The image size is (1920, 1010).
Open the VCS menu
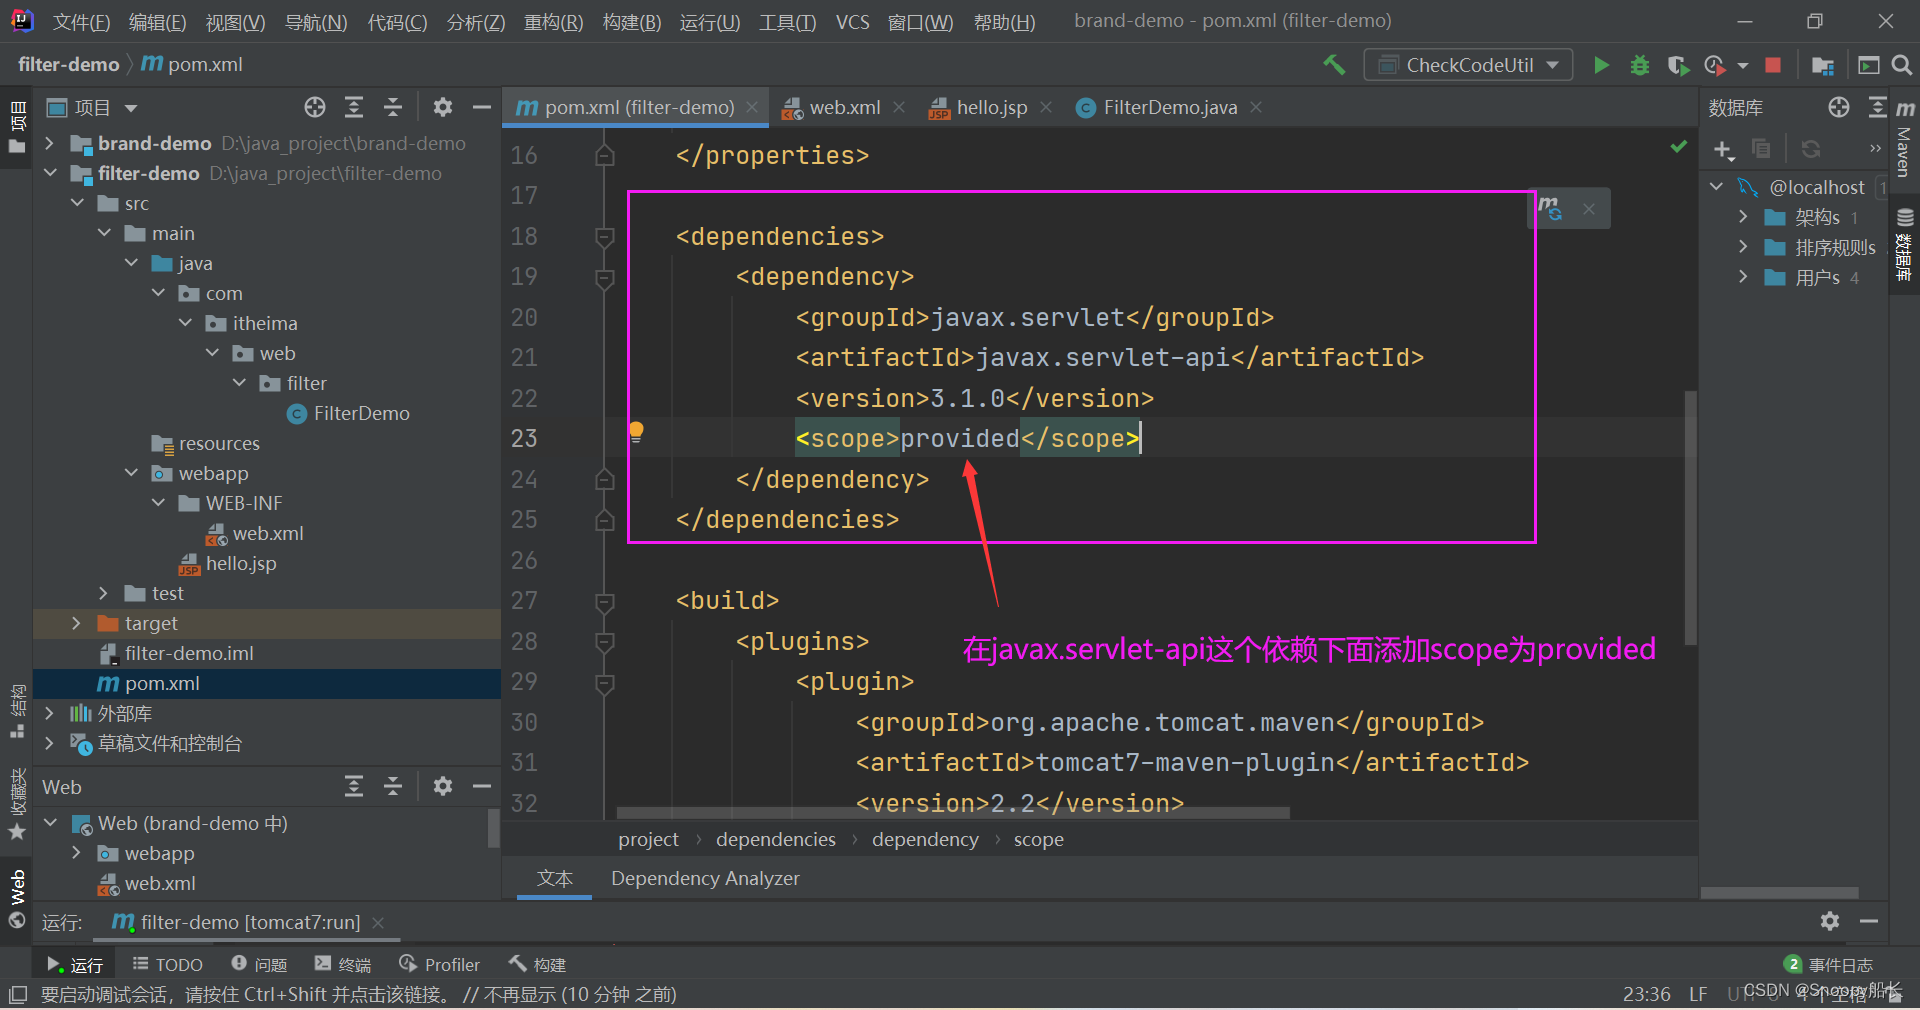click(x=852, y=22)
